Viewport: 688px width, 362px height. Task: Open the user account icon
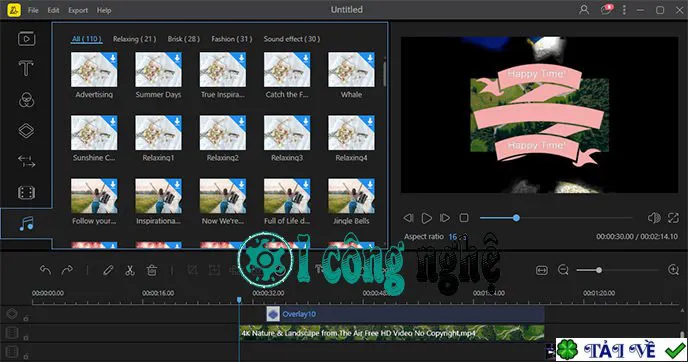pos(584,10)
